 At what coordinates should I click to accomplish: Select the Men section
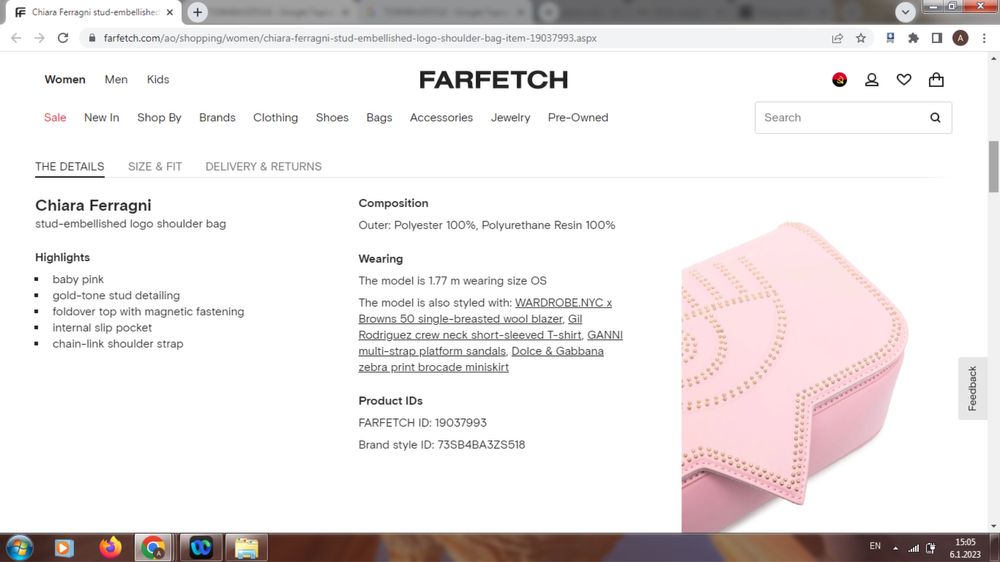point(116,80)
